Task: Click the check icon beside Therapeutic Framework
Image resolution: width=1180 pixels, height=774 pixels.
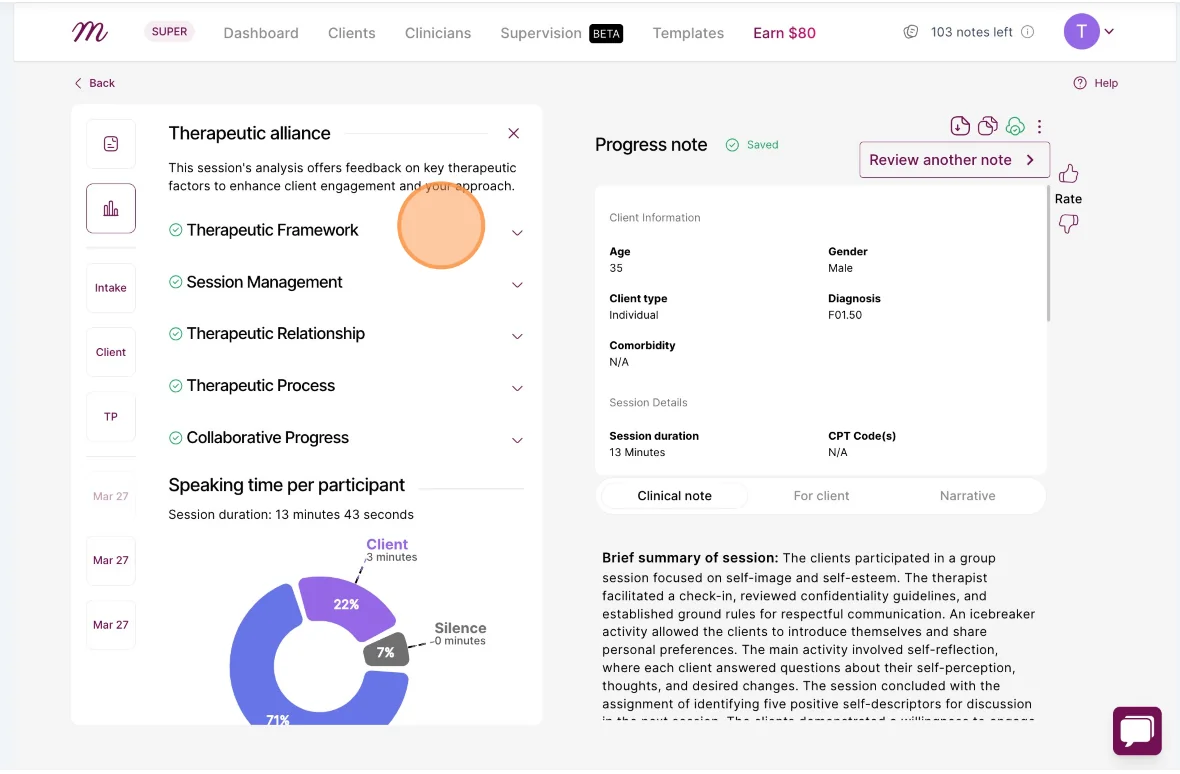Action: tap(175, 230)
